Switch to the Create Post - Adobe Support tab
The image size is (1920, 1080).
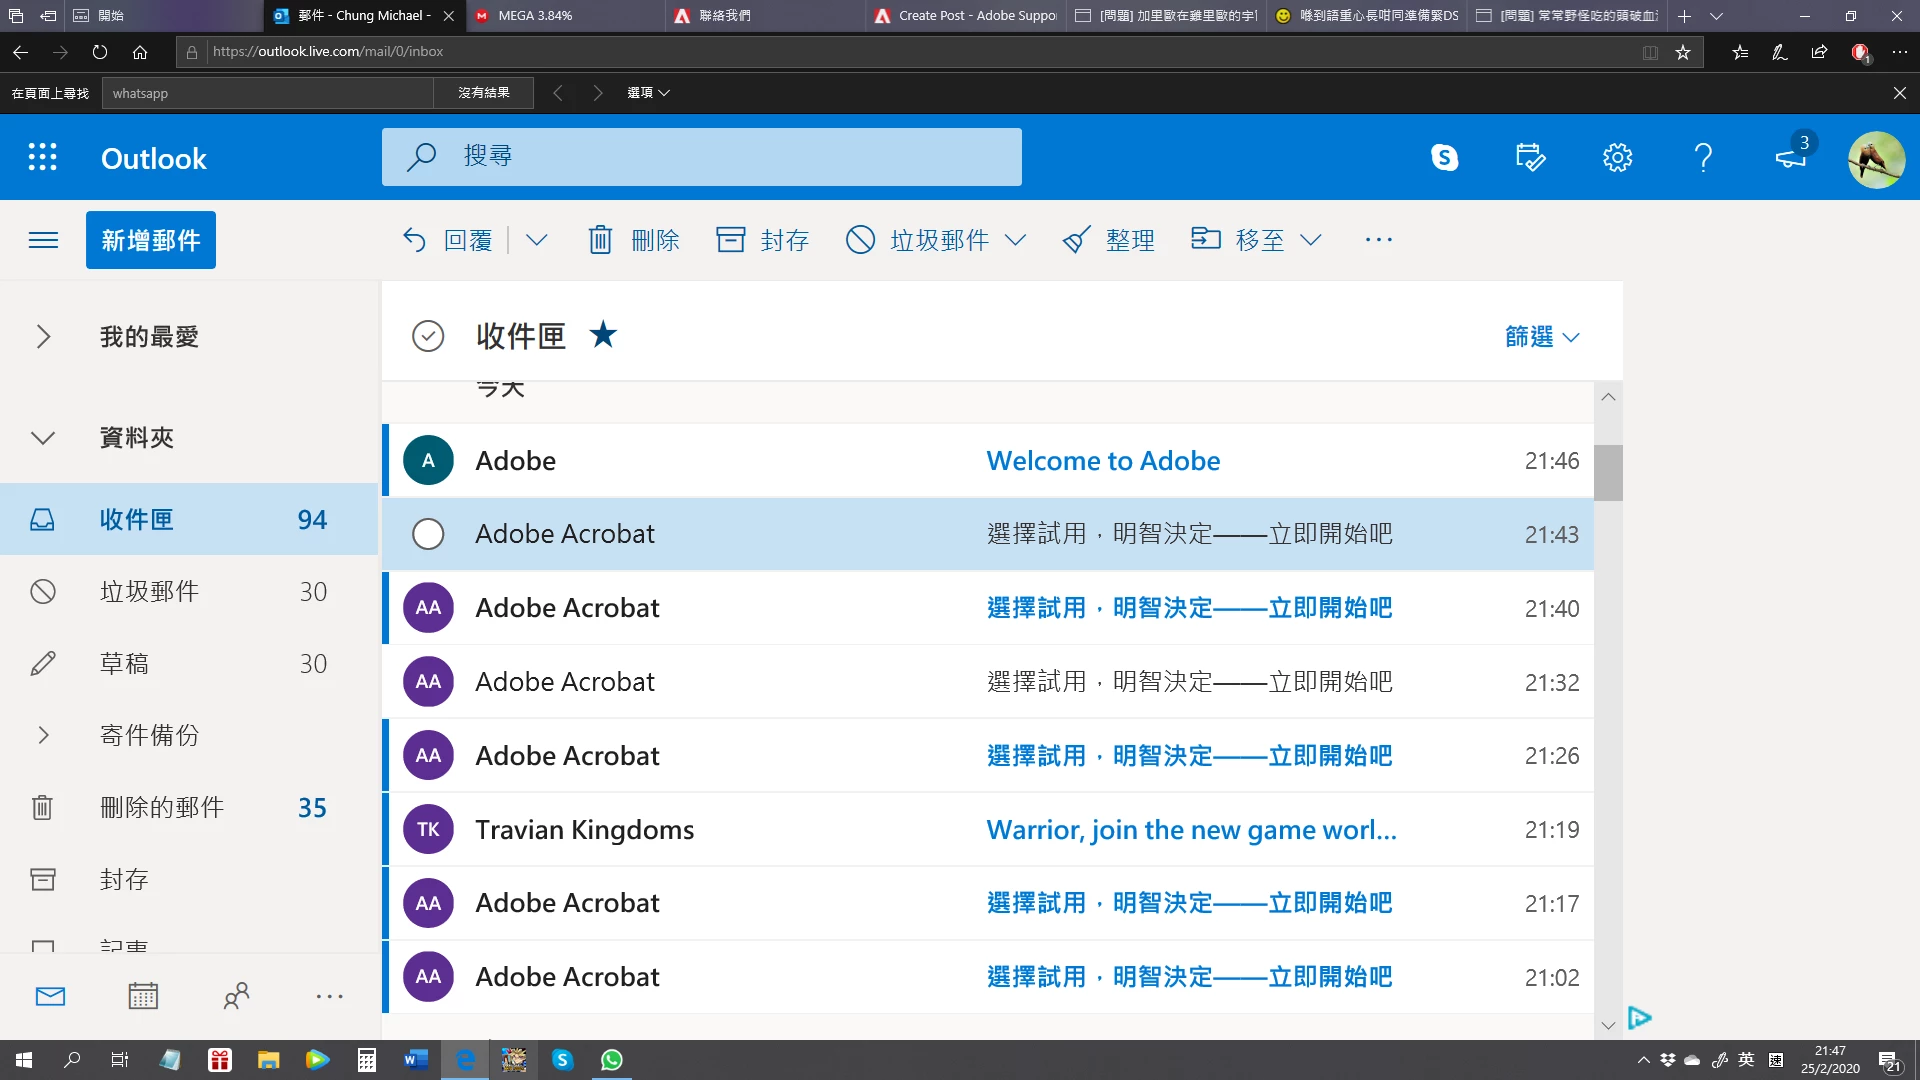tap(966, 16)
